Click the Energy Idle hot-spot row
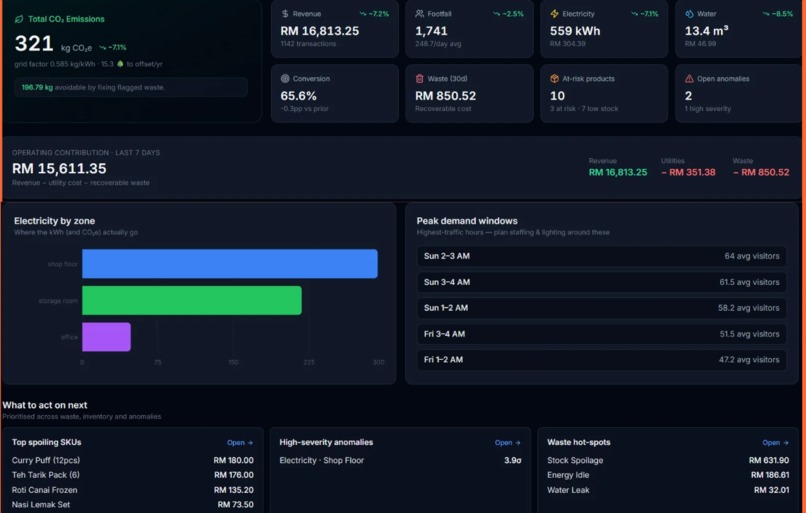 [668, 475]
